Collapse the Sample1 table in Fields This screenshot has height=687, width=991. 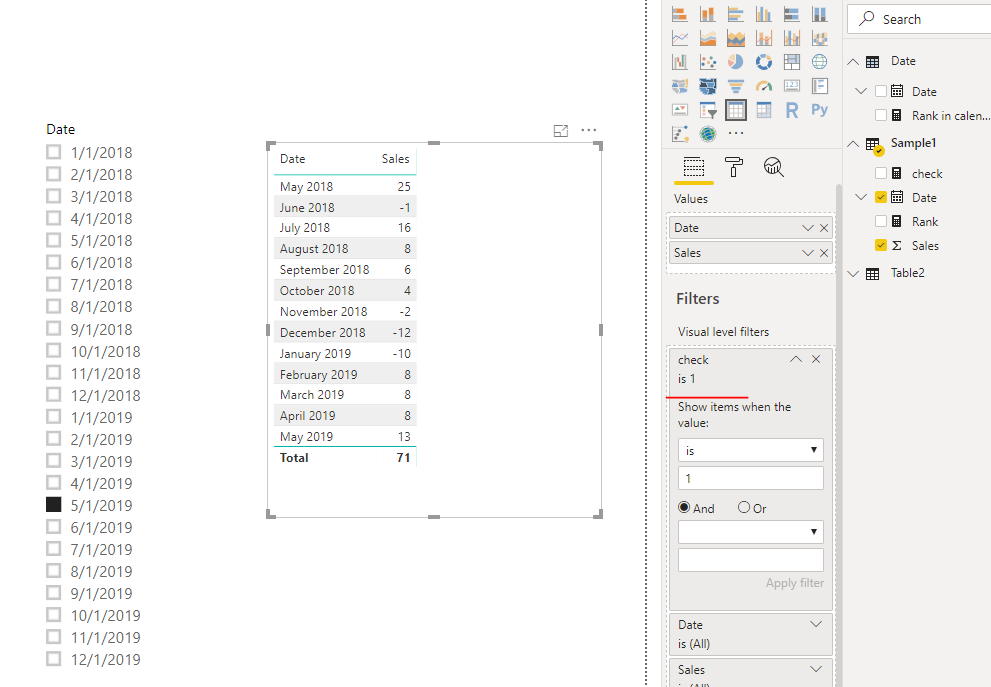click(x=853, y=143)
